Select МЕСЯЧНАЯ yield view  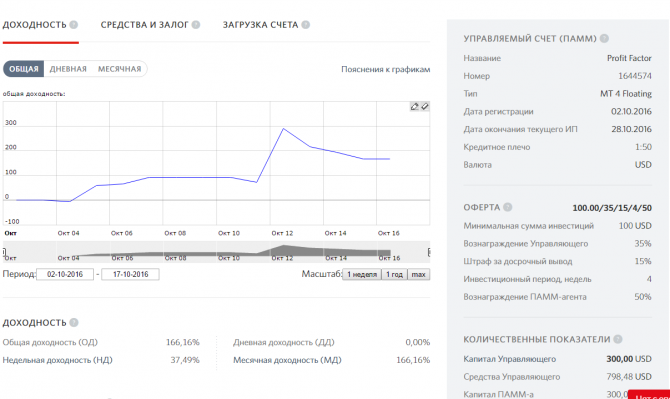coord(119,69)
